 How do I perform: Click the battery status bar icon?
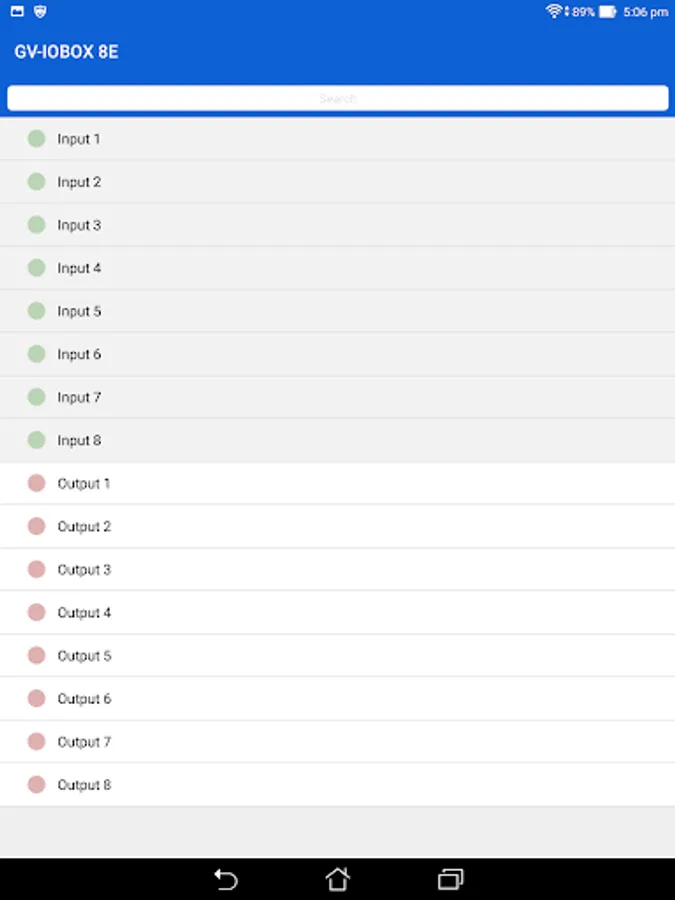click(607, 12)
